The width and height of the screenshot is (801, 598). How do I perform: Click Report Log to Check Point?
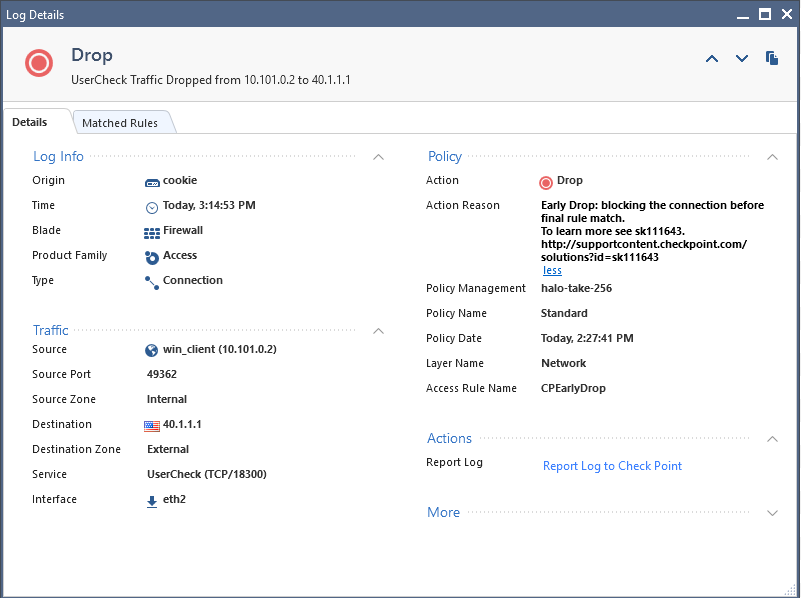coord(612,466)
